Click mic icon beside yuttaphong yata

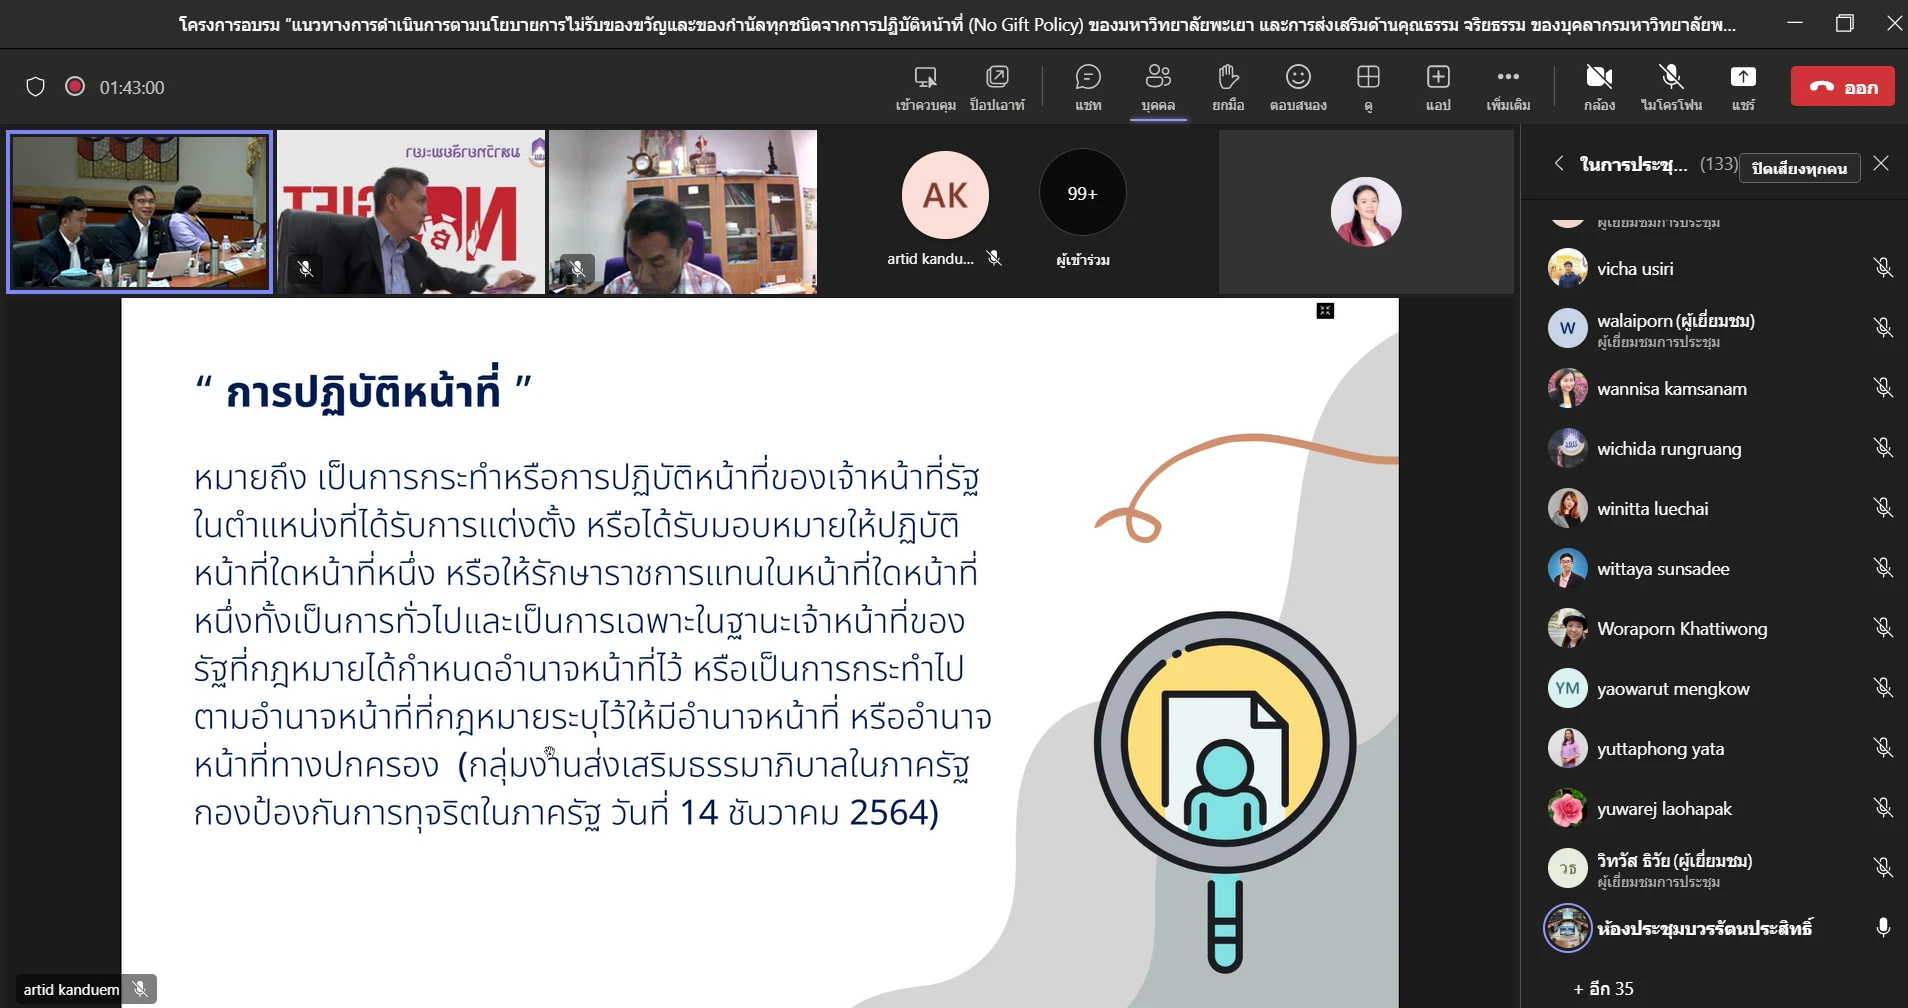coord(1883,748)
